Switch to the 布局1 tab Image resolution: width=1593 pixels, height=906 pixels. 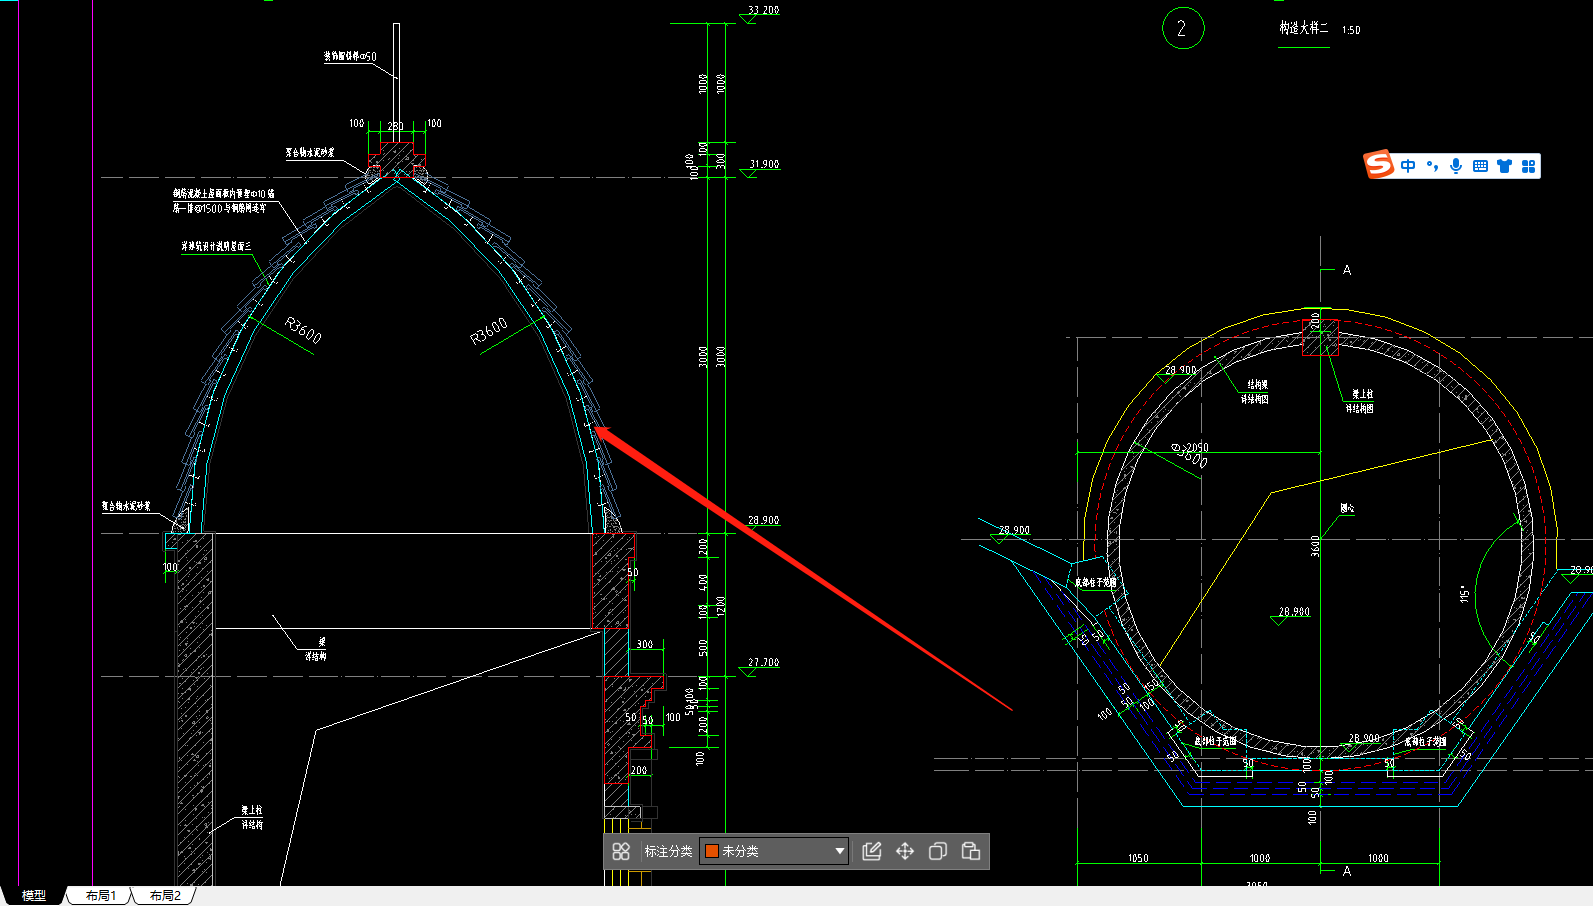100,895
